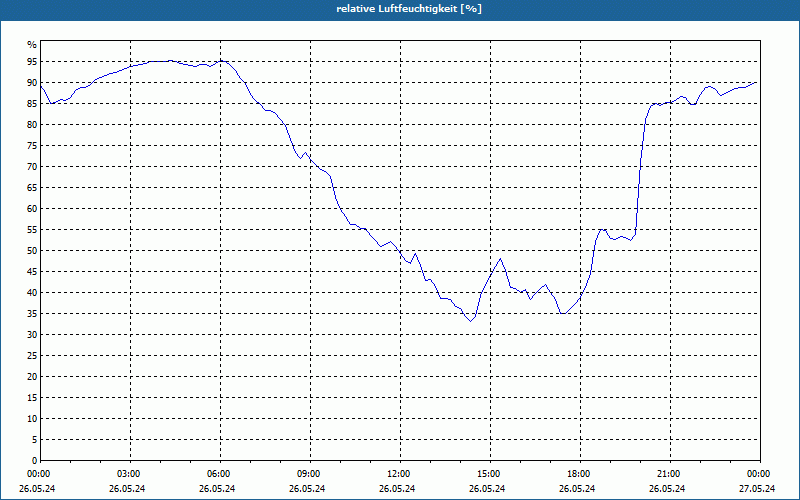This screenshot has height=500, width=800.
Task: Select the 50 y-axis label
Action: 32,251
